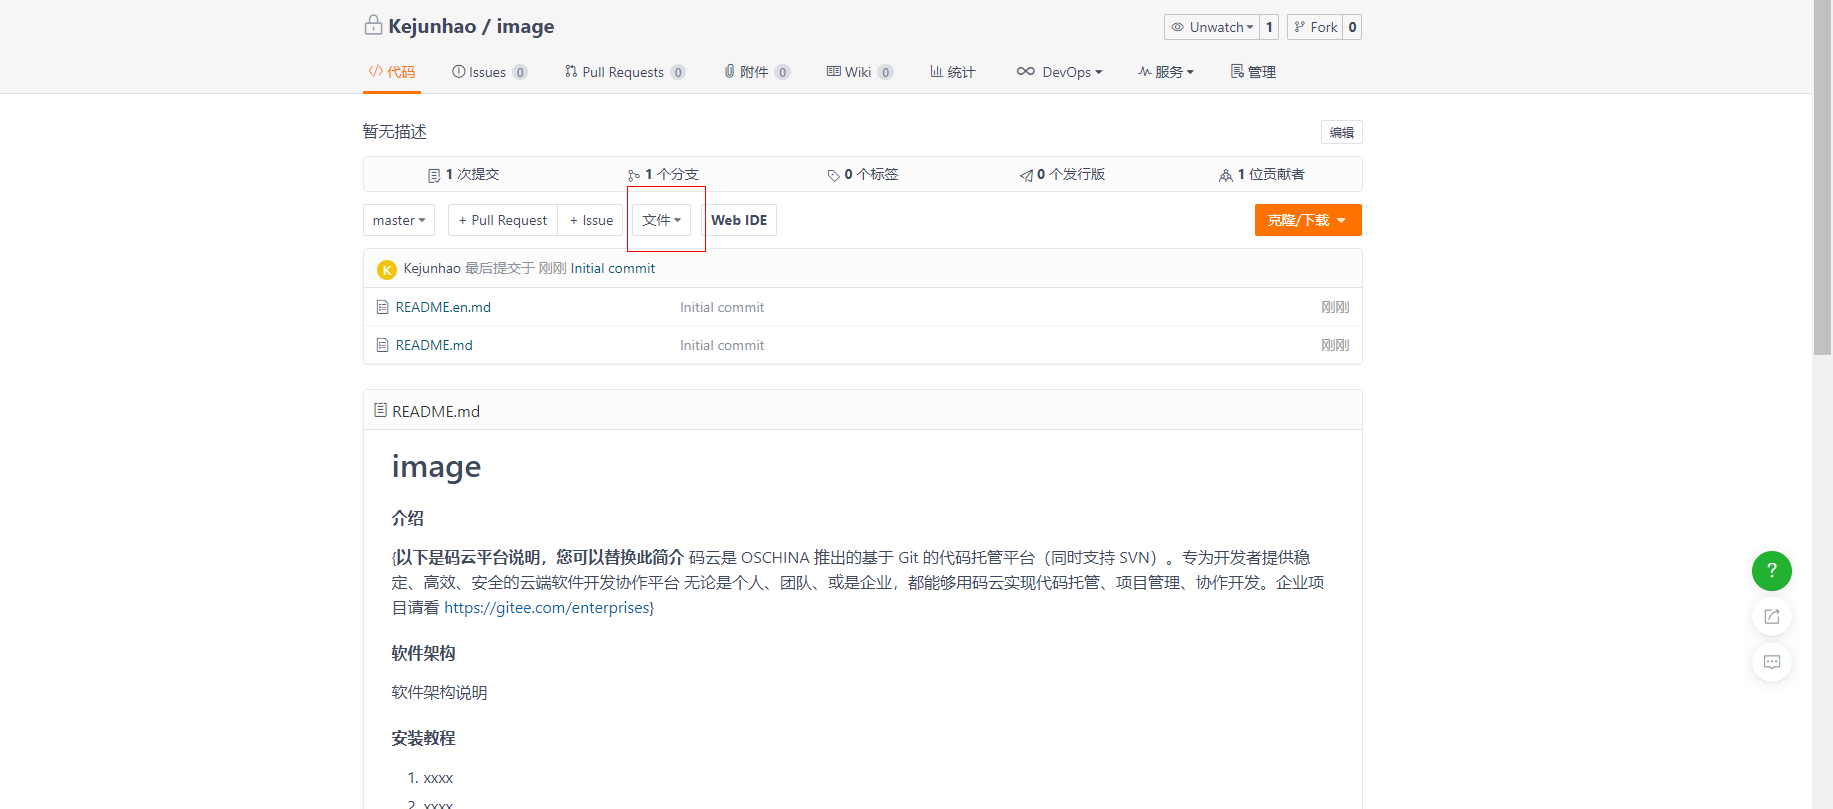The image size is (1833, 809).
Task: View the 1 个分支 branches link
Action: click(x=663, y=174)
